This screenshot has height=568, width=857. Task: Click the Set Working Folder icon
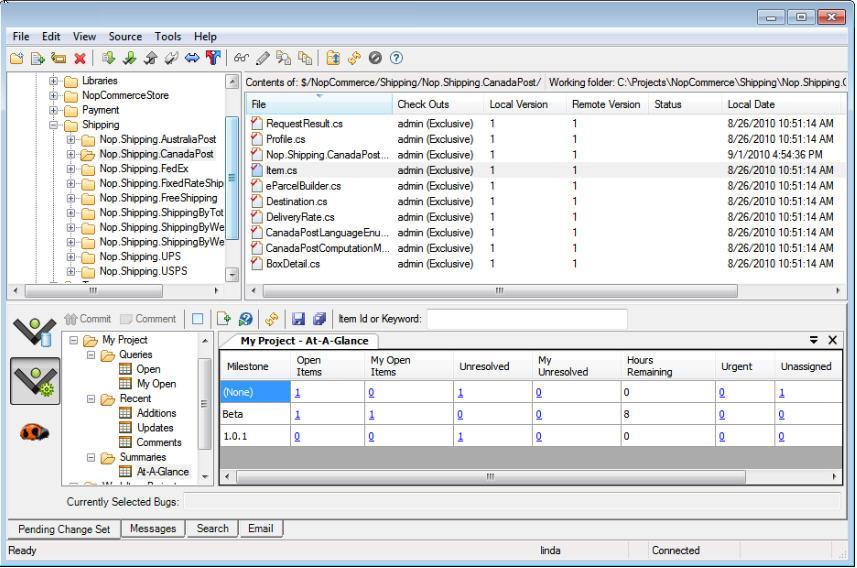332,57
